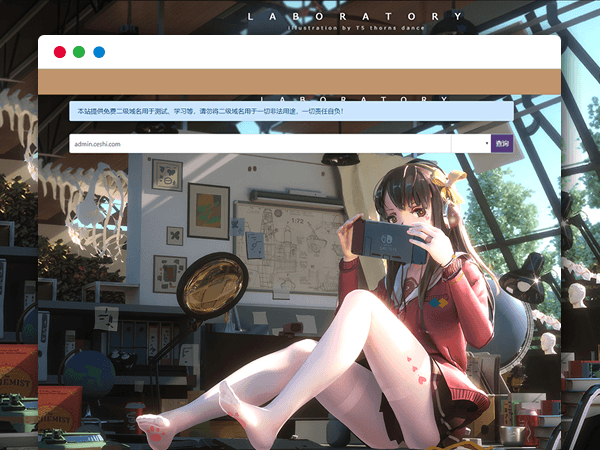The height and width of the screenshot is (450, 600).
Task: Click the tan header bar
Action: tap(298, 82)
